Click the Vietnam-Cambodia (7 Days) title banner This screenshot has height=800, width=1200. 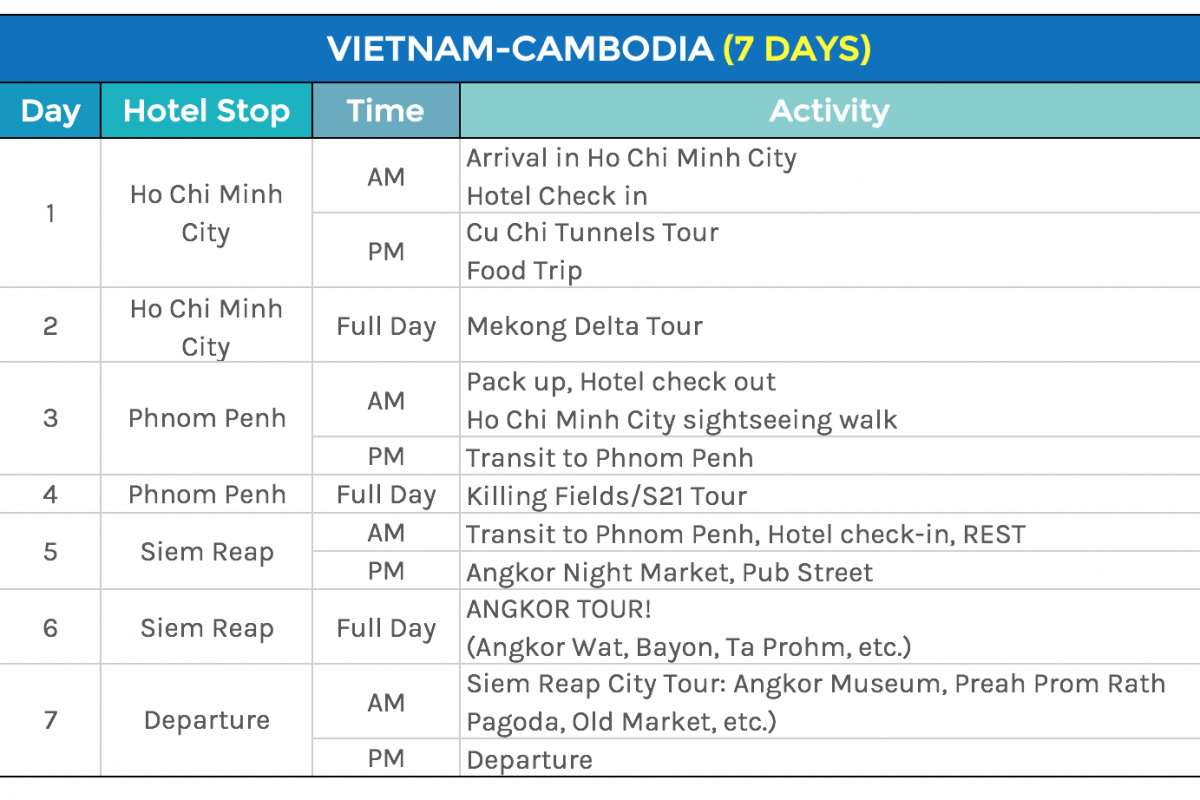point(599,49)
